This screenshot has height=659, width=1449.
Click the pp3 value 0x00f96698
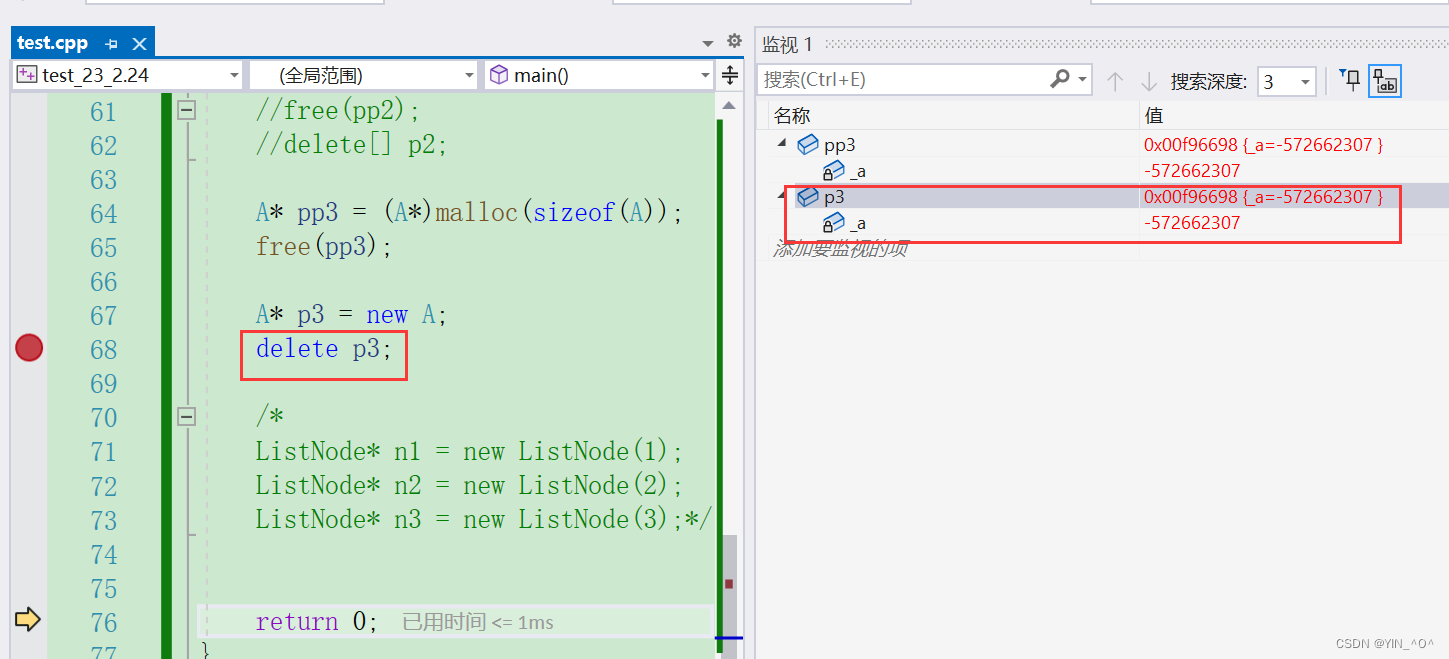point(1263,145)
